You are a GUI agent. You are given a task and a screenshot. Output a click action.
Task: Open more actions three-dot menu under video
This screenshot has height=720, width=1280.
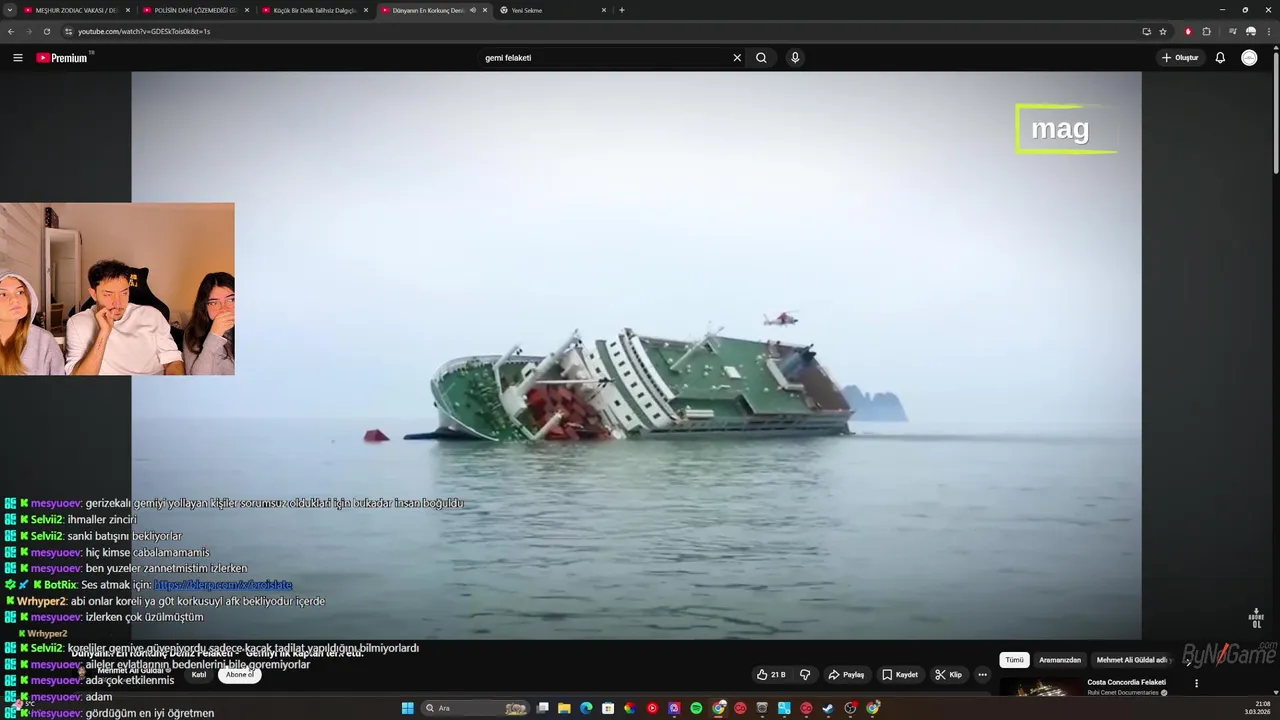point(982,675)
